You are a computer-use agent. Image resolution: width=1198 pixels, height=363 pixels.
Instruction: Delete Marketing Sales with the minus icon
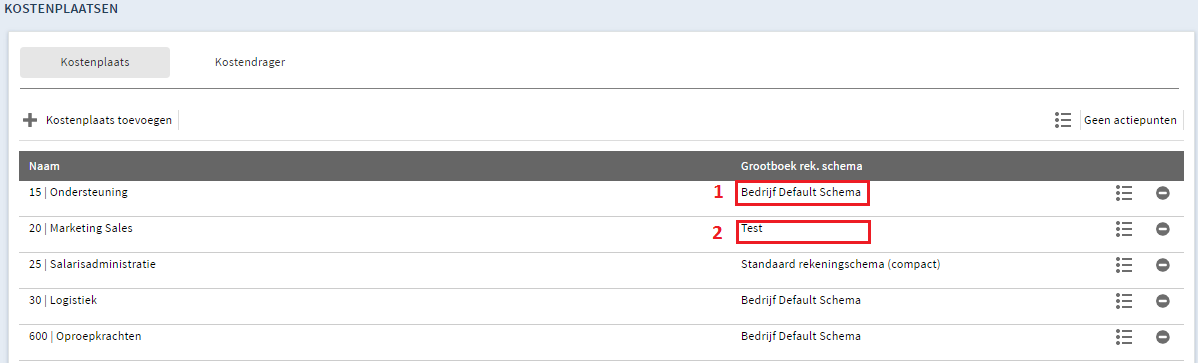[x=1163, y=228]
